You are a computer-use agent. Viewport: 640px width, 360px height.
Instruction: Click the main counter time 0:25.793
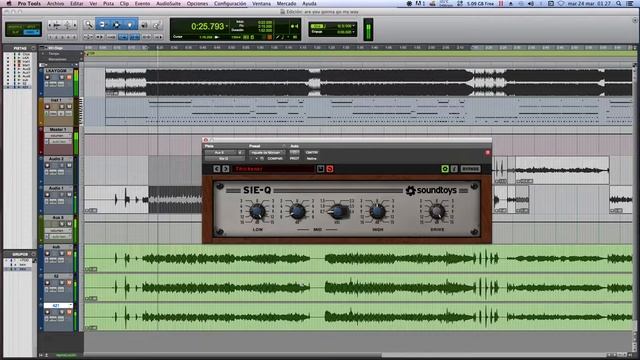tap(207, 26)
